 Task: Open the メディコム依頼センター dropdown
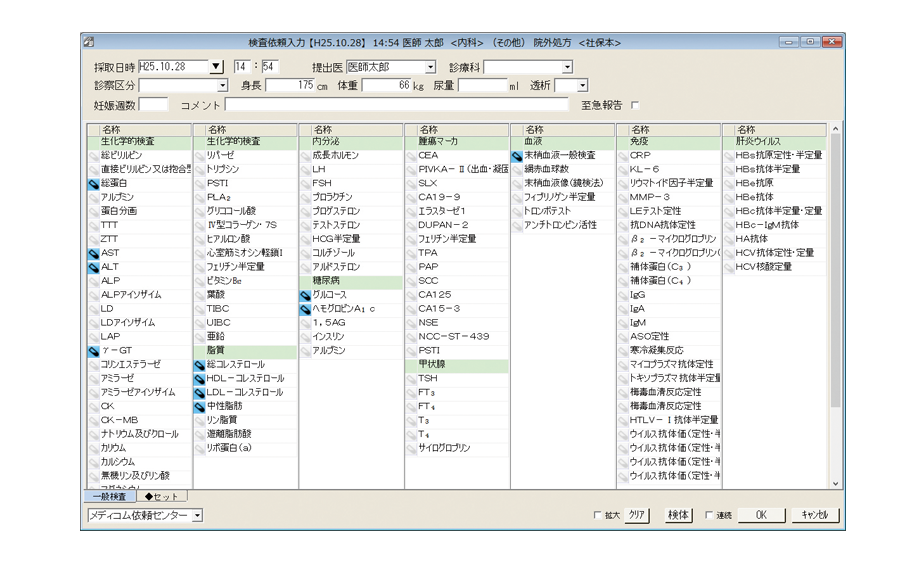(x=196, y=515)
